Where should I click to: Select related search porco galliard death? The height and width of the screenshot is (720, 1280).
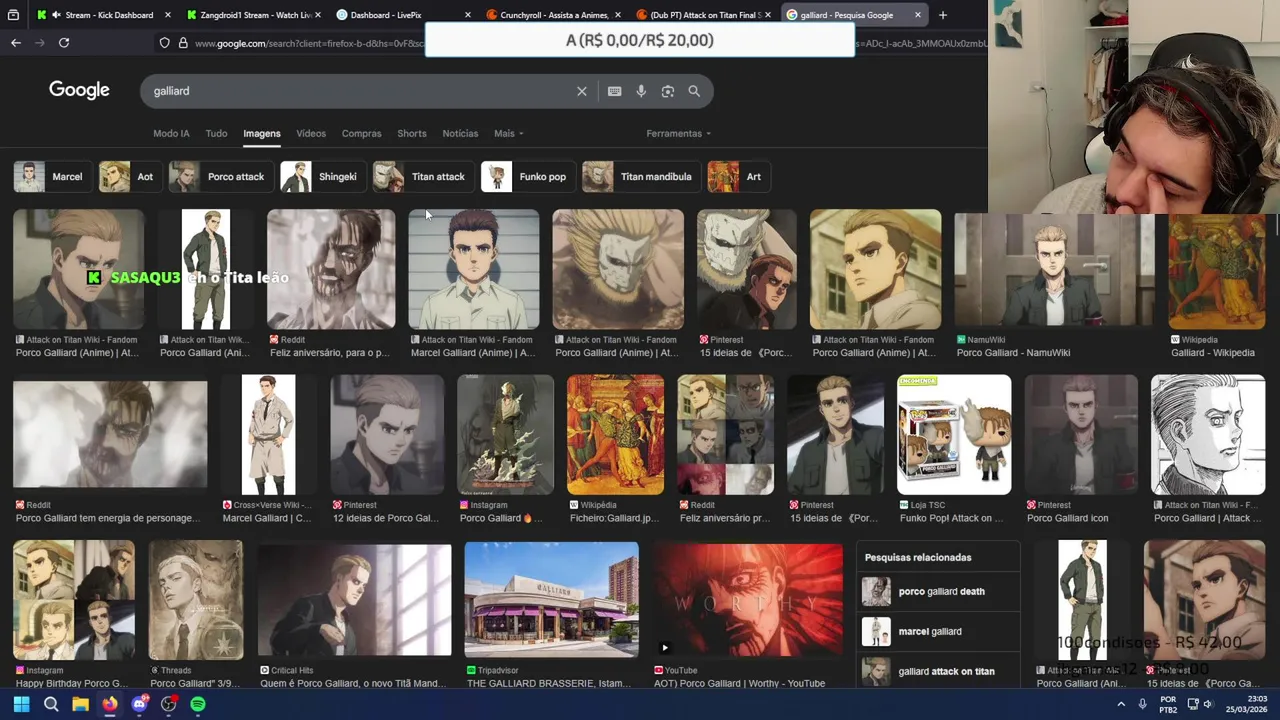click(x=940, y=592)
